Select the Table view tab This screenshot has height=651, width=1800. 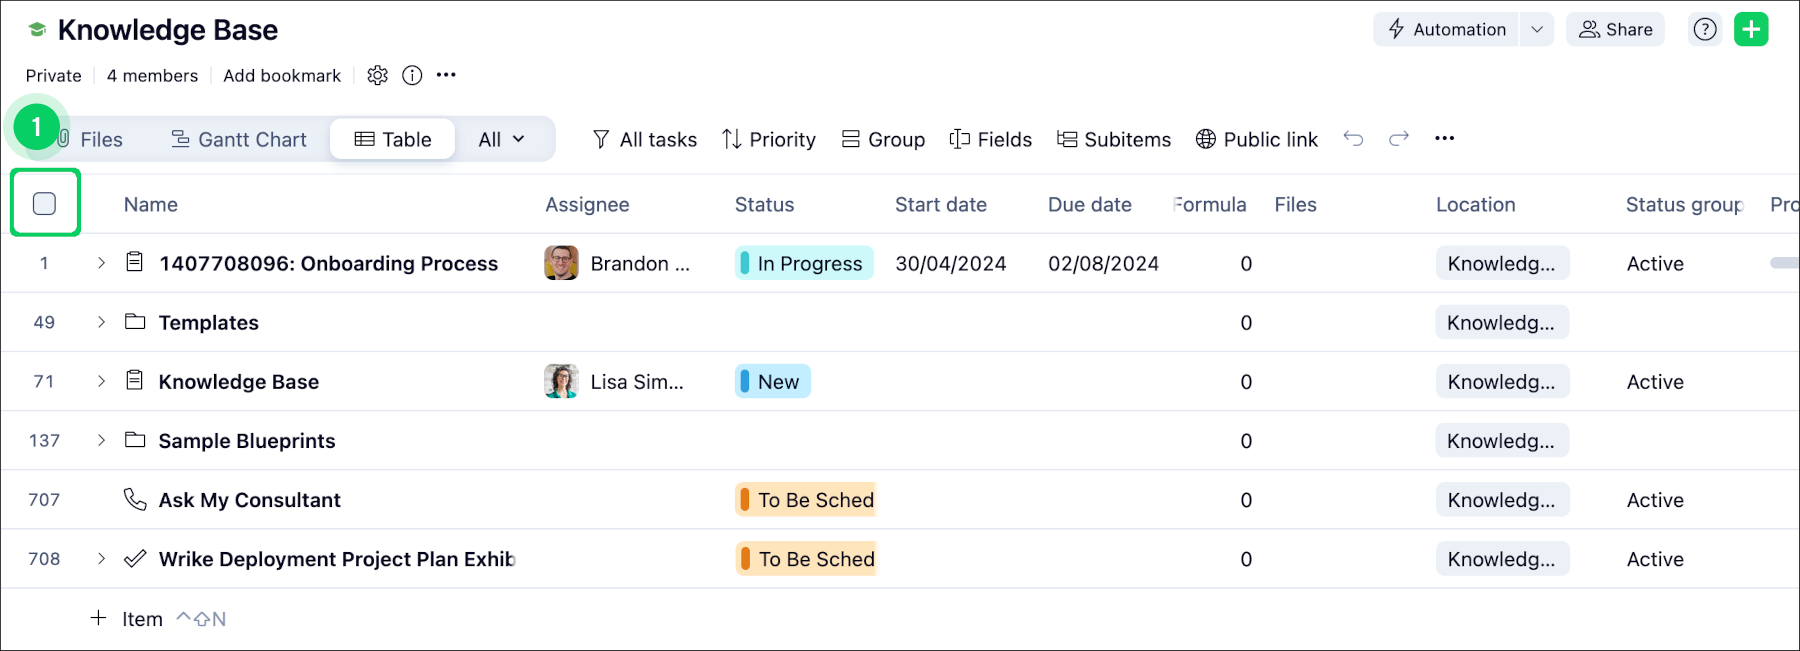(x=393, y=140)
